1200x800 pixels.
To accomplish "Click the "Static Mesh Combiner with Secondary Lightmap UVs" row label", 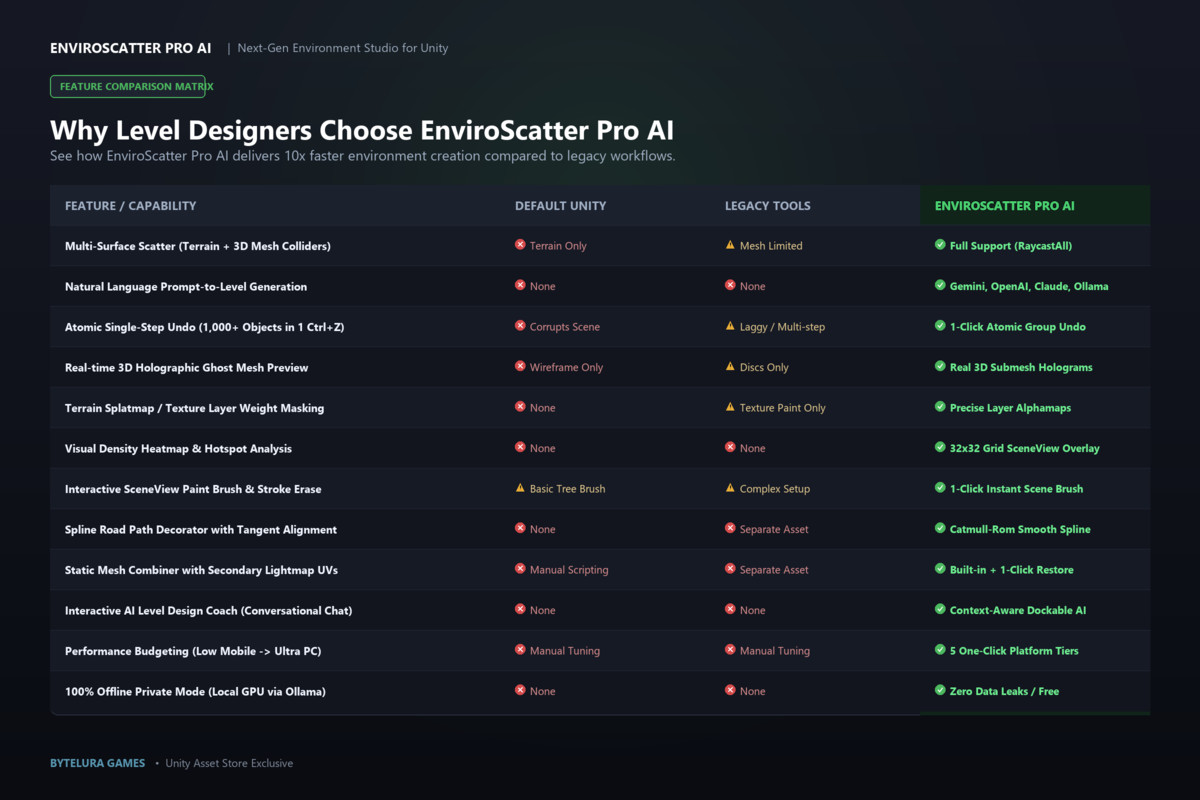I will point(202,570).
